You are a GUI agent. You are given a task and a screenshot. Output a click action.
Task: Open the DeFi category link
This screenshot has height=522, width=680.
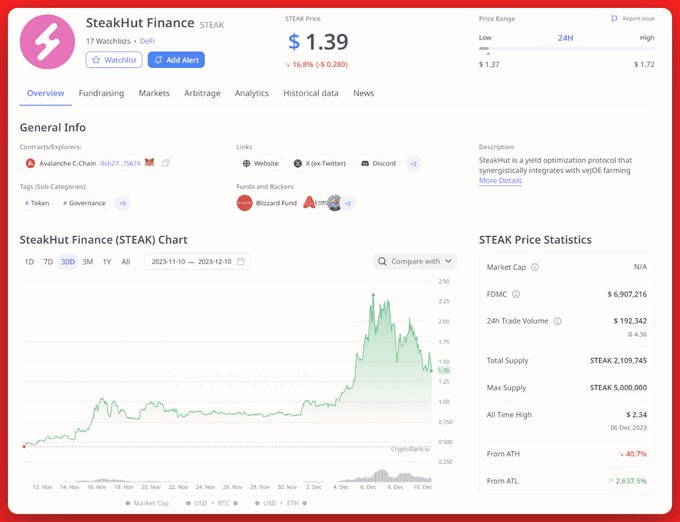coord(147,41)
